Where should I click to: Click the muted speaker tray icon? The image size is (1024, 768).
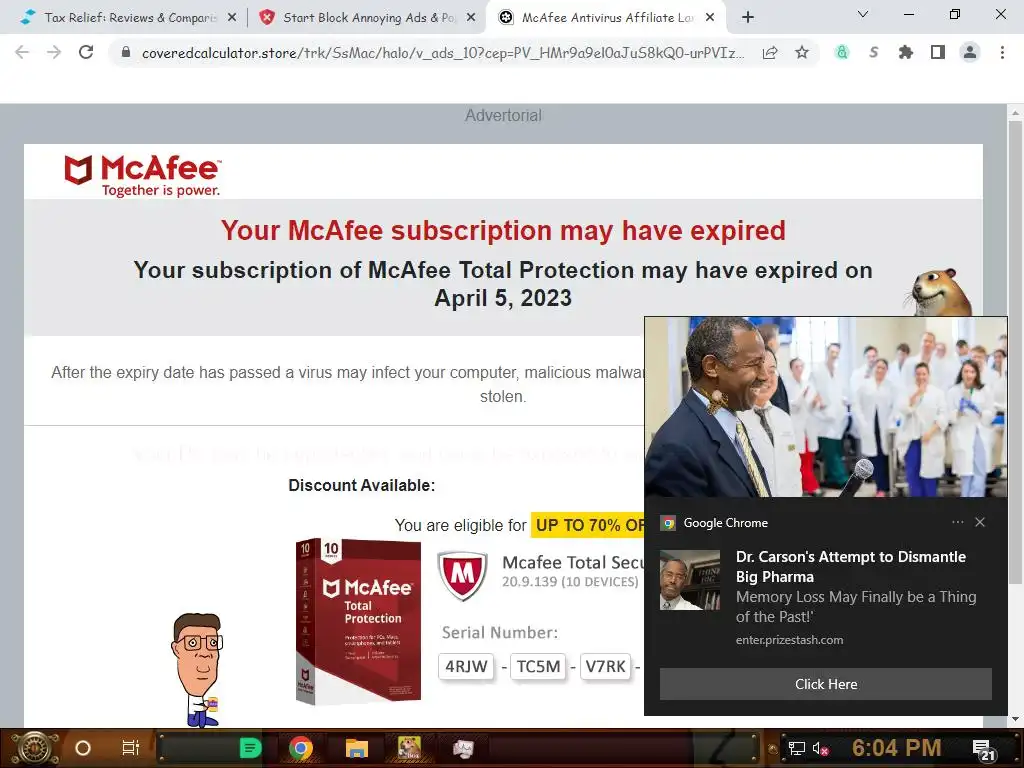(x=820, y=749)
